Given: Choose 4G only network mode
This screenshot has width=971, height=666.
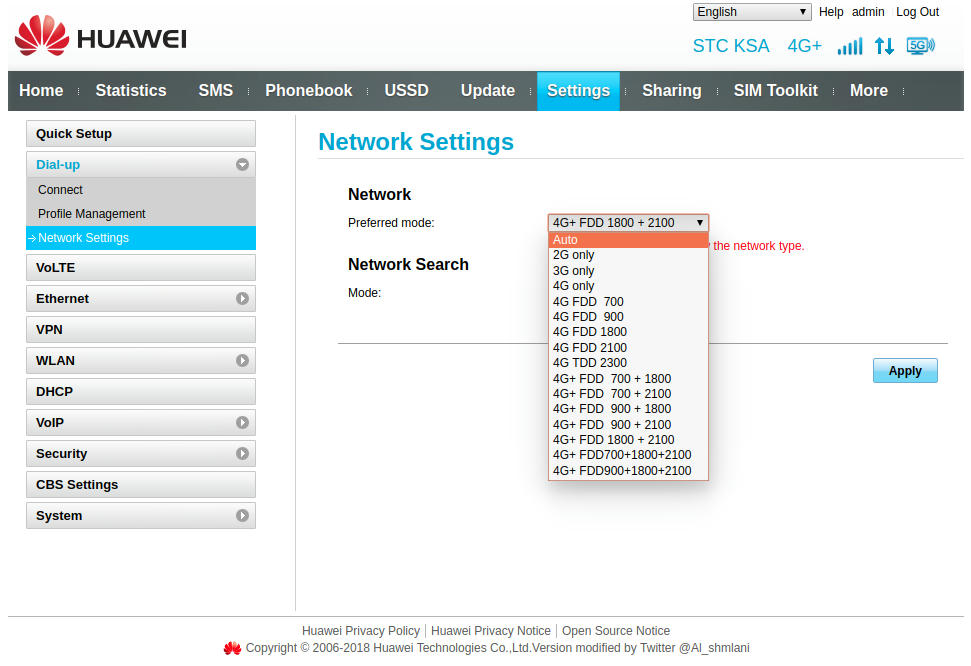Looking at the screenshot, I should click(x=628, y=286).
